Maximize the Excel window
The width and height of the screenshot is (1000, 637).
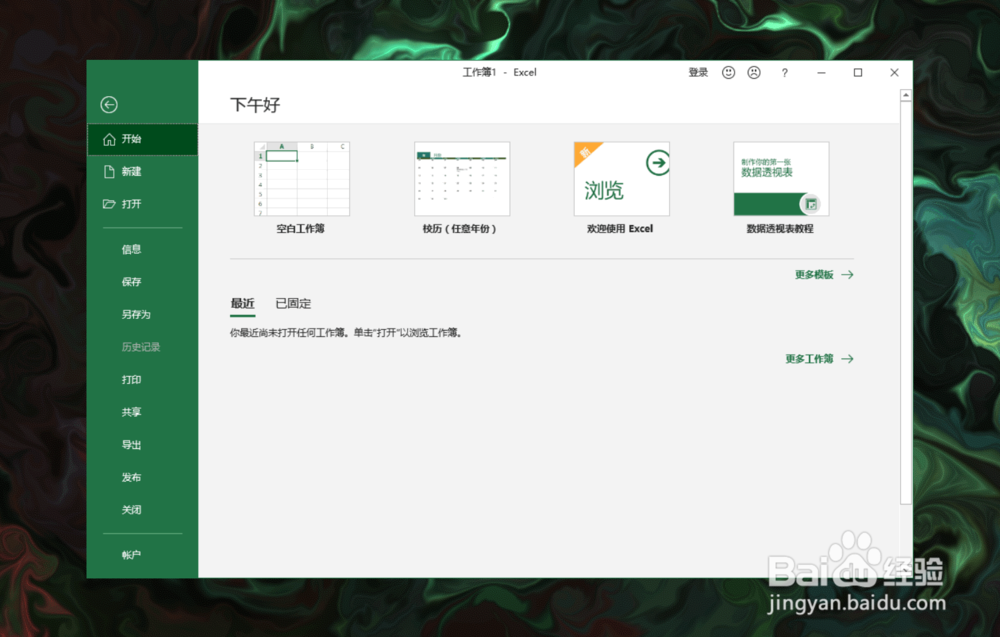[858, 73]
